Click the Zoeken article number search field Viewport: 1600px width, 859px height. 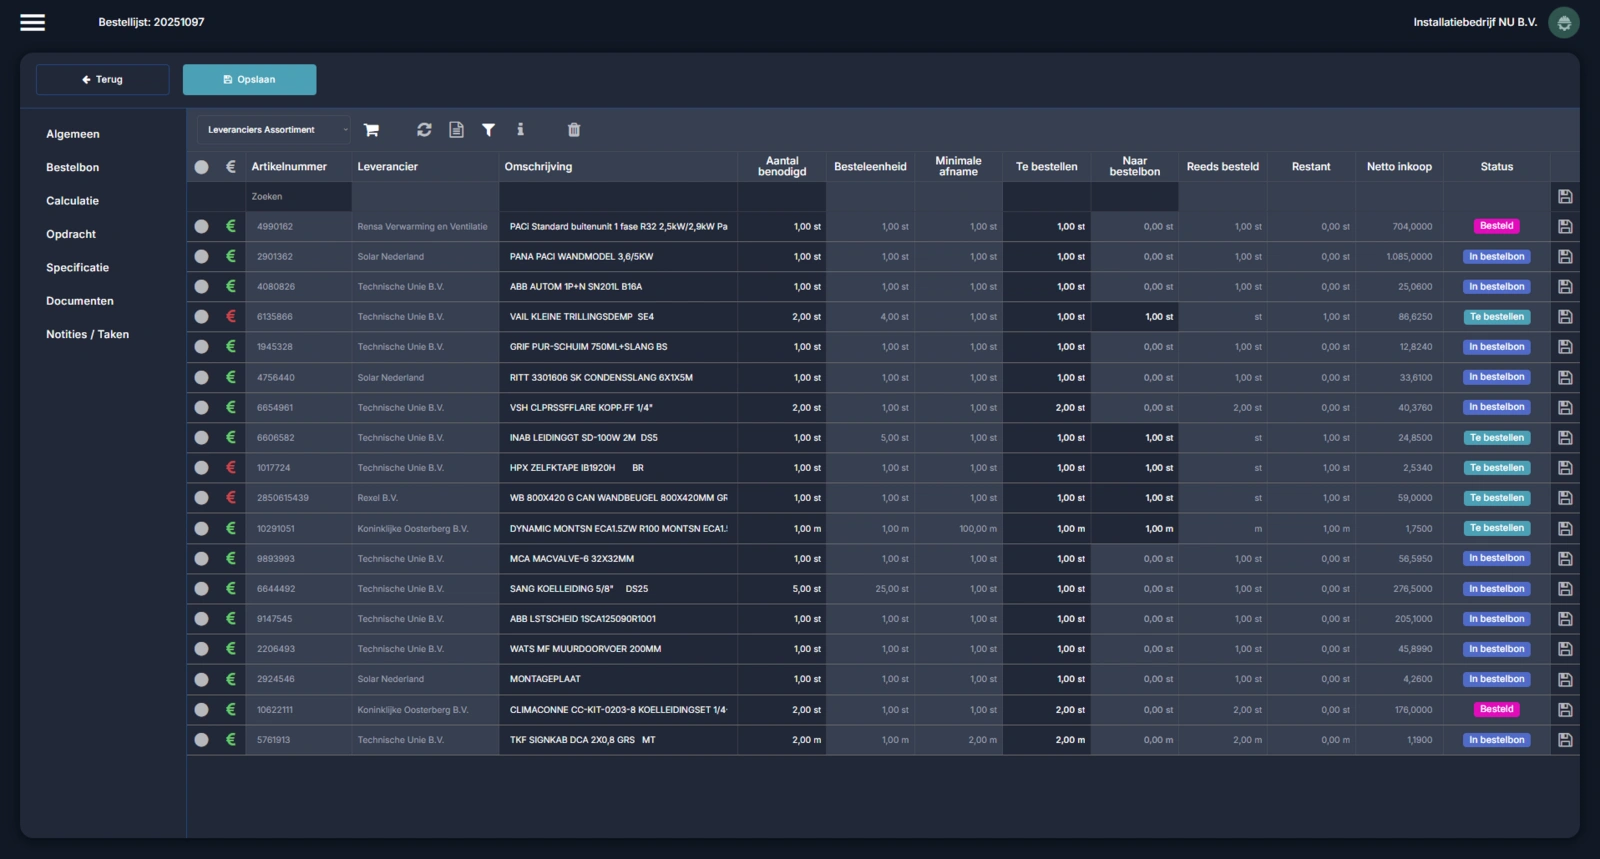(x=298, y=197)
